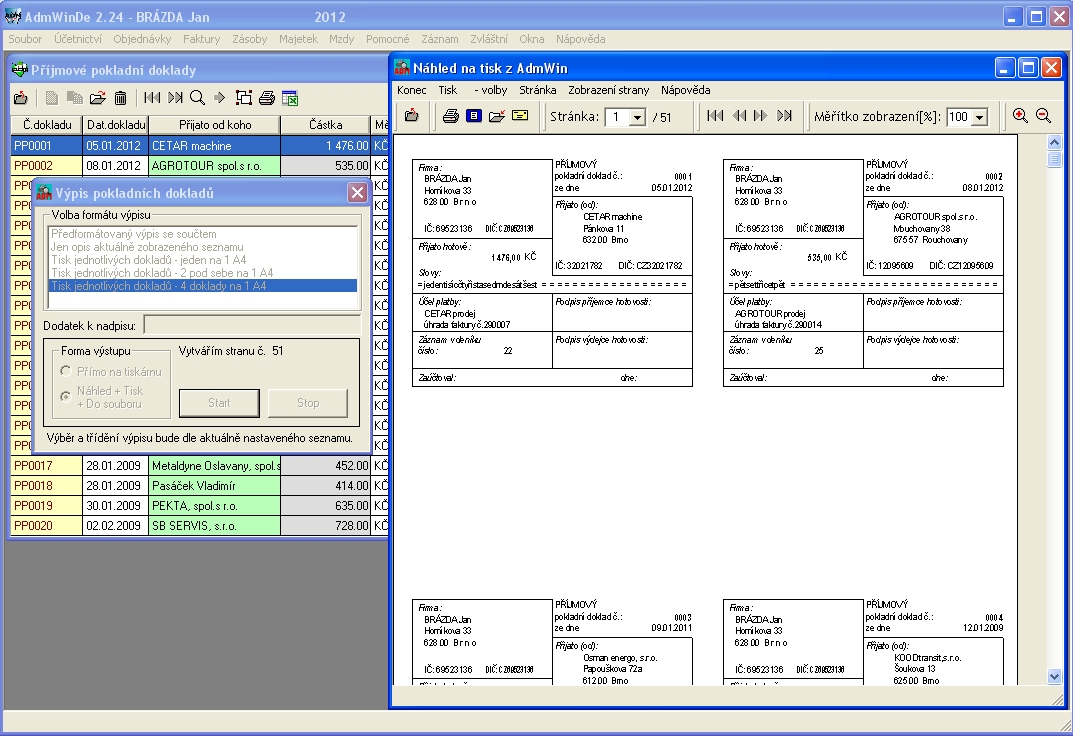Image resolution: width=1073 pixels, height=736 pixels.
Task: Click exit icon in Příjmové pokladní doklady toolbar
Action: [21, 98]
